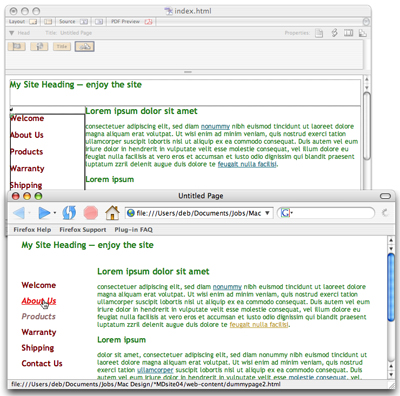Toggle the Firefox toolbar pill button
The image size is (400, 396).
pos(385,196)
